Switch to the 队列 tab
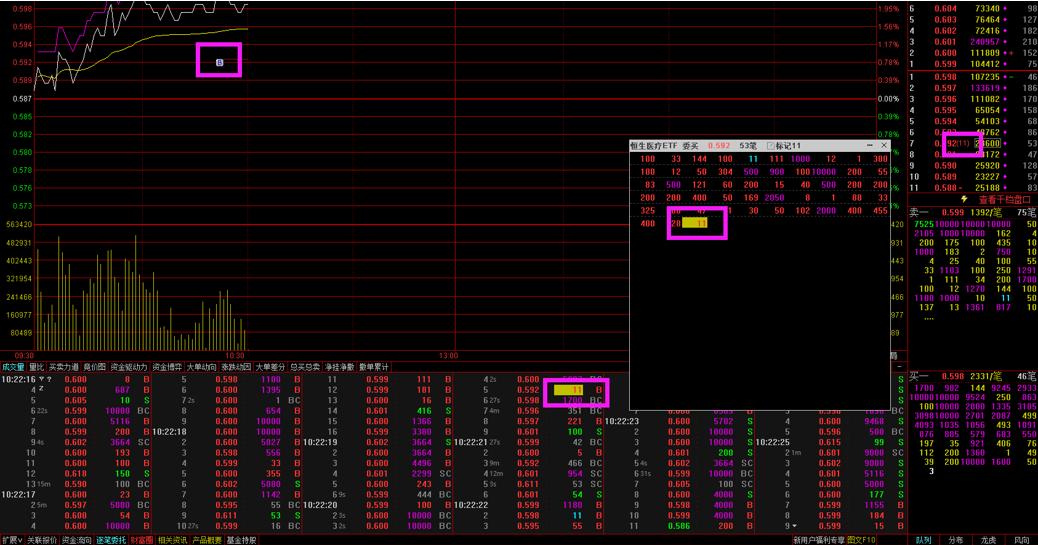Viewport: 1038px width, 545px height. pos(923,540)
